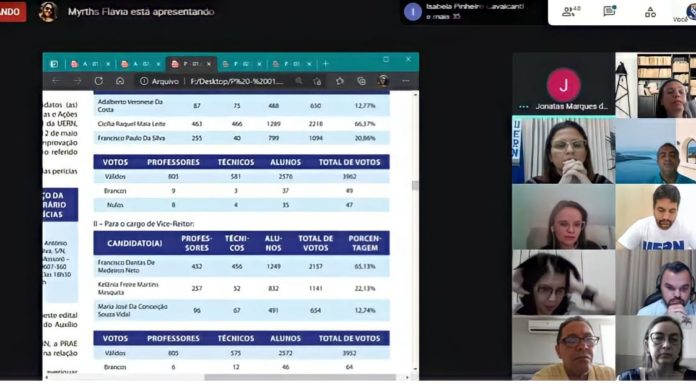Switch to the fourth browser tab

pos(242,64)
